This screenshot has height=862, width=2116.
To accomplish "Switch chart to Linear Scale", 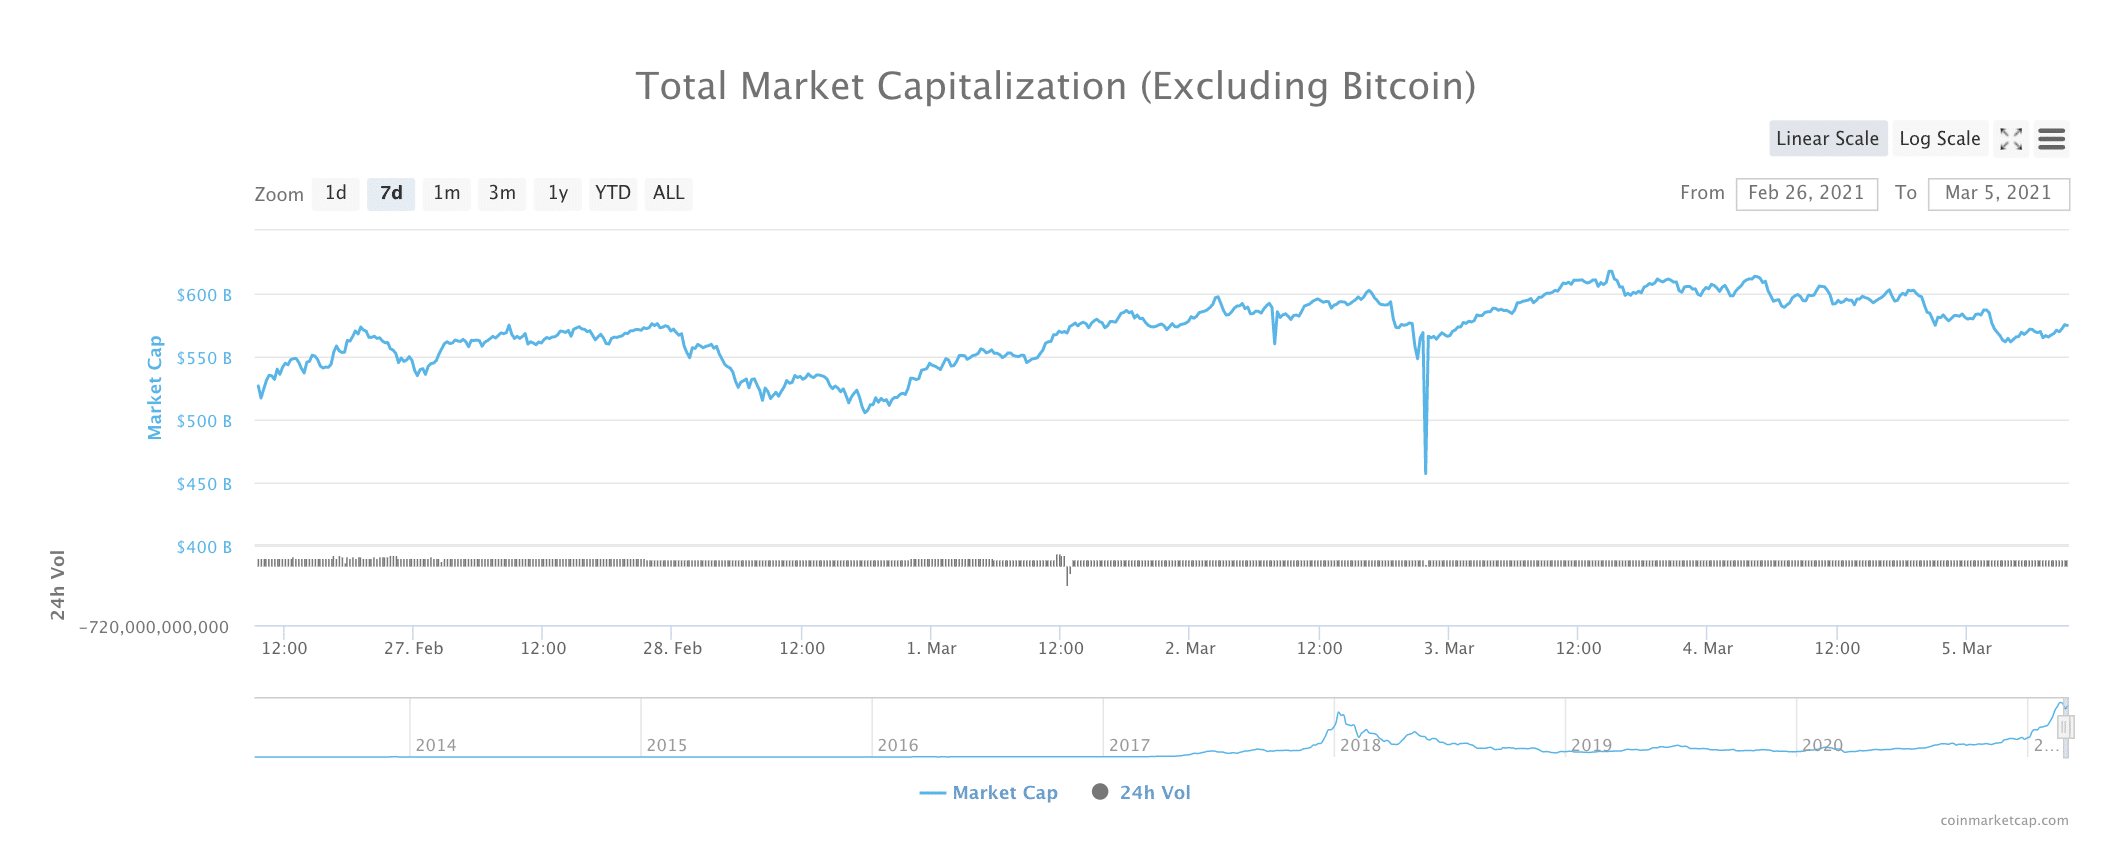I will (x=1827, y=139).
